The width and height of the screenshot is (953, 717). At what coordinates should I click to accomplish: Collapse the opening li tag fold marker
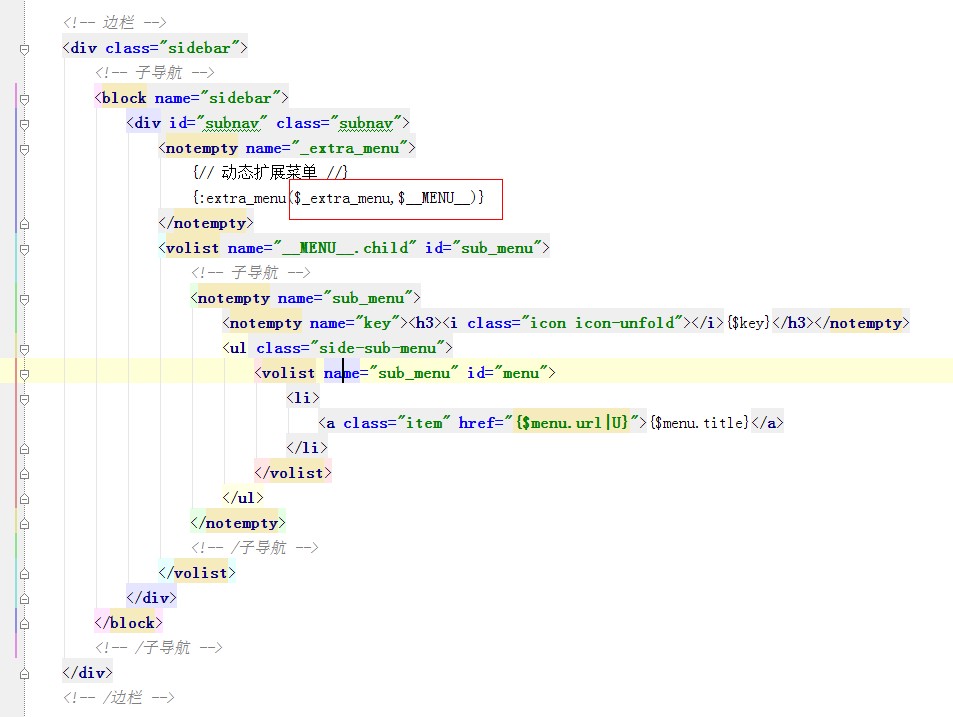pyautogui.click(x=23, y=398)
